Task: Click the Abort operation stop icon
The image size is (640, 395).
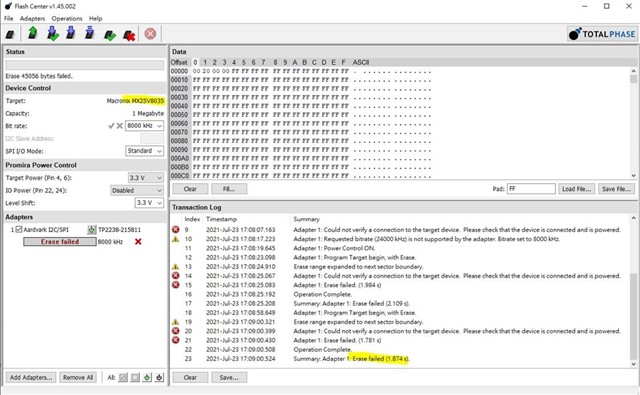Action: pyautogui.click(x=150, y=33)
